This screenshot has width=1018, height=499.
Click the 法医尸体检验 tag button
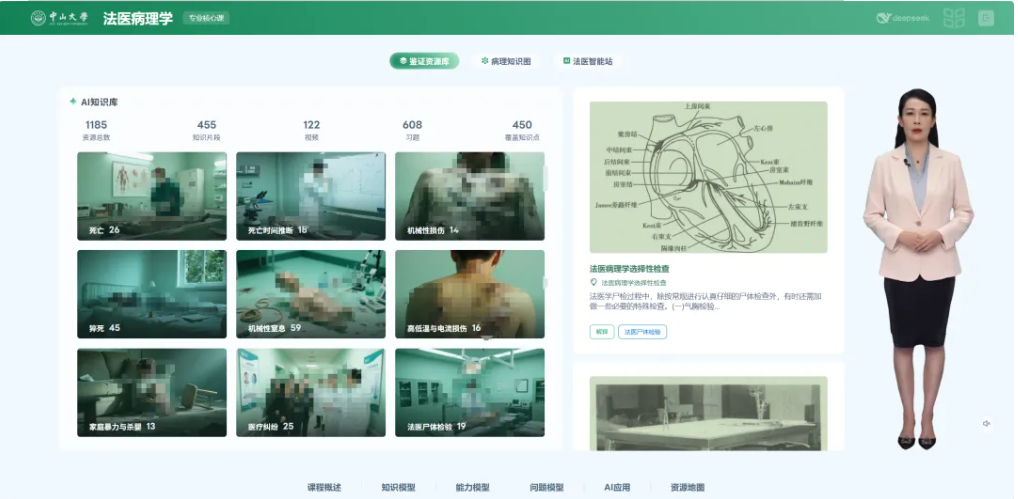point(643,332)
